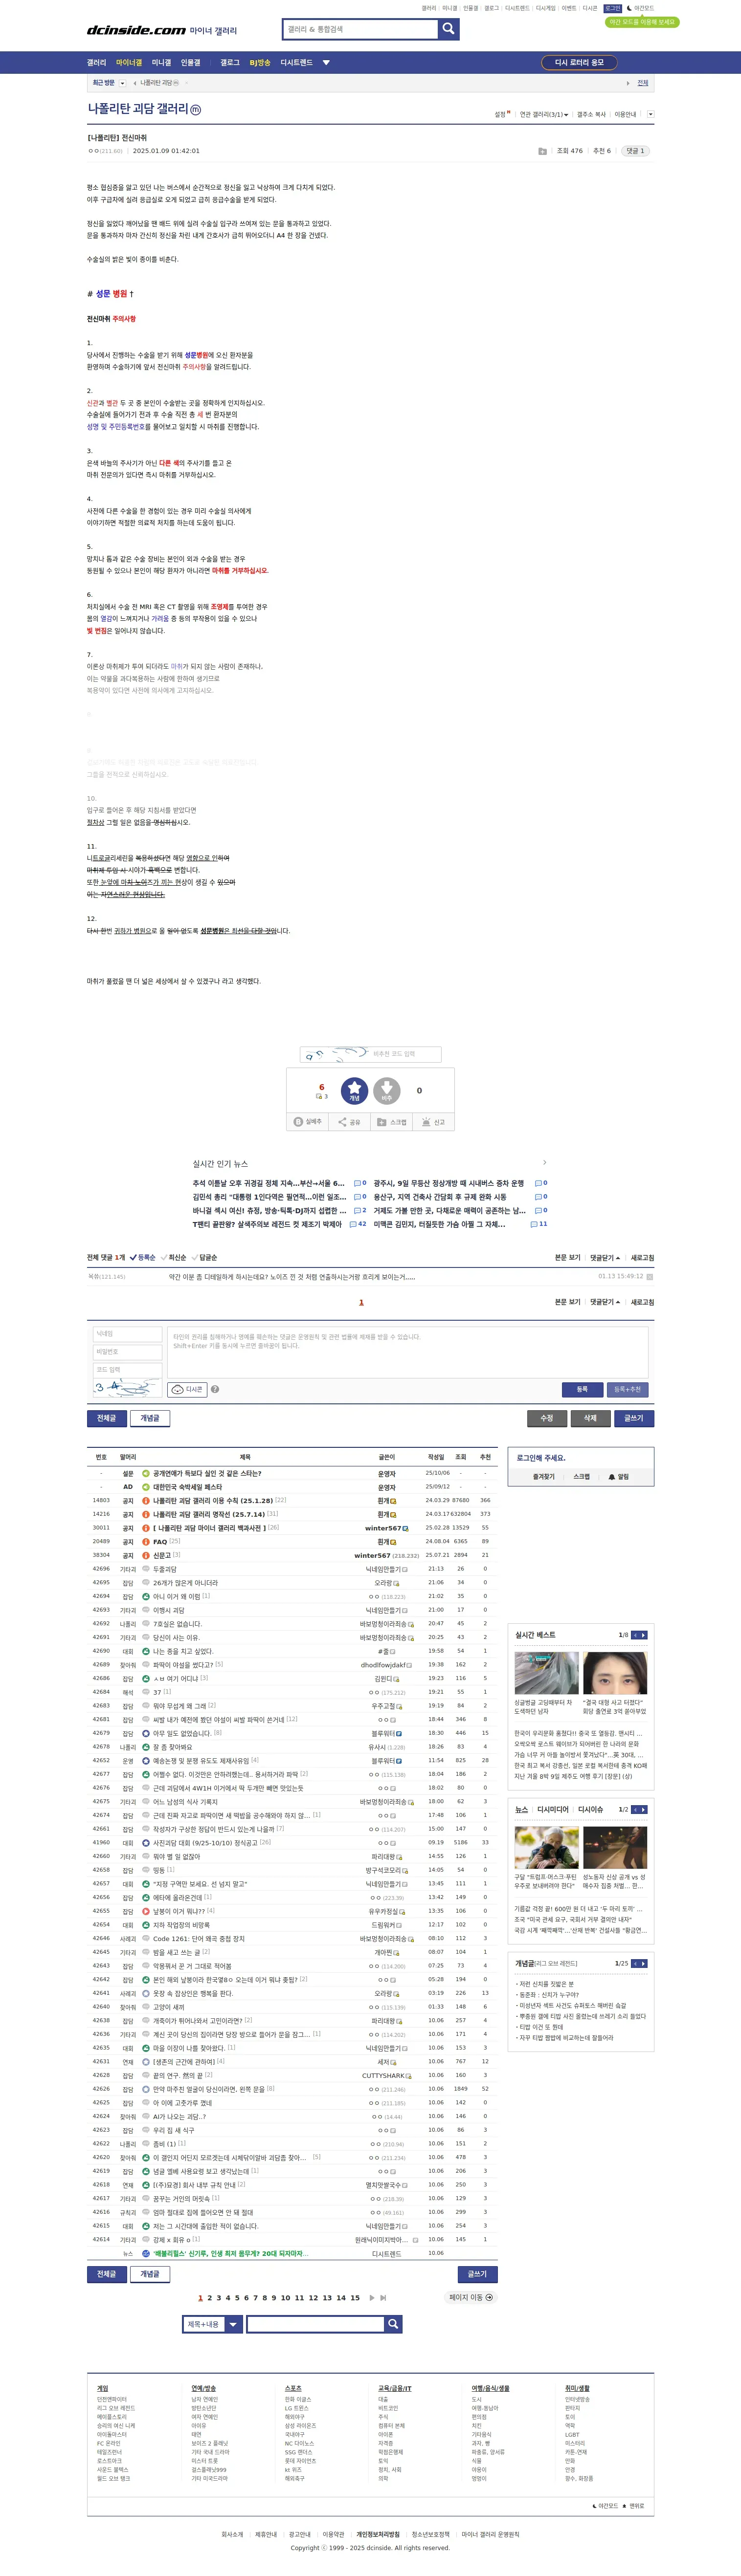
Task: Open BJ방송 in main navigation
Action: (x=260, y=63)
